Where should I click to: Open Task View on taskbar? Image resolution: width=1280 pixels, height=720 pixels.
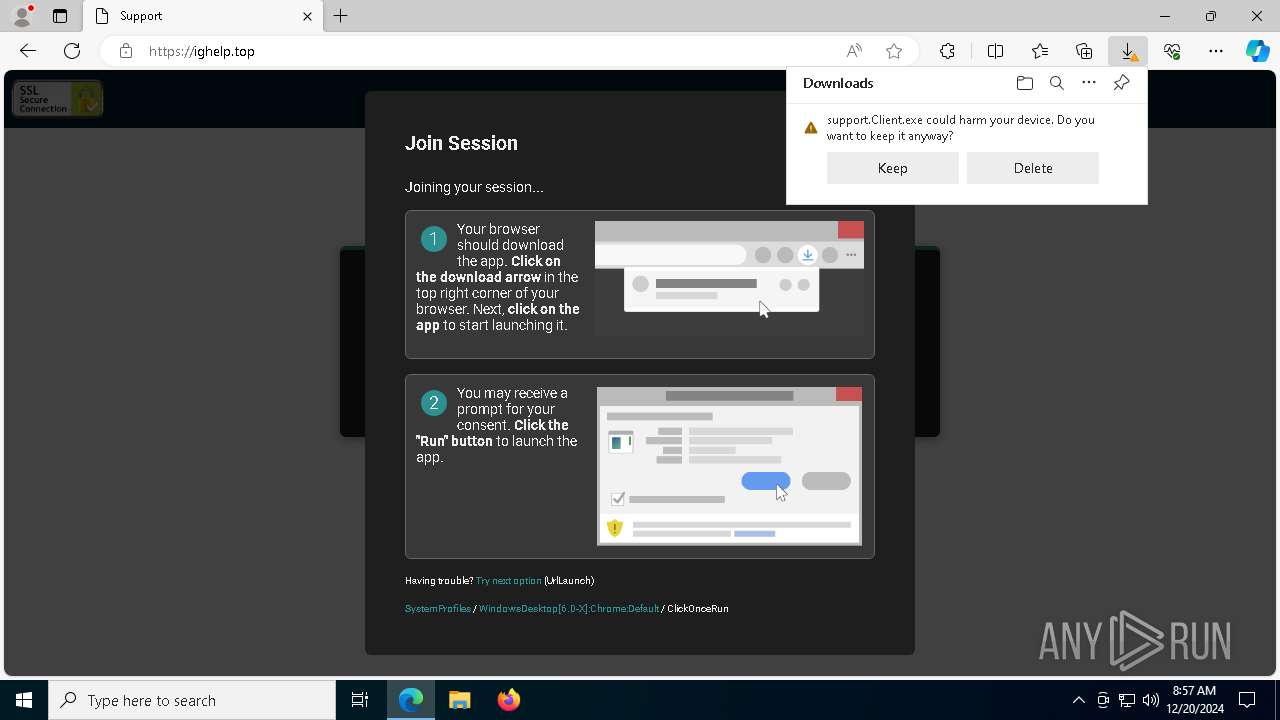pyautogui.click(x=360, y=700)
